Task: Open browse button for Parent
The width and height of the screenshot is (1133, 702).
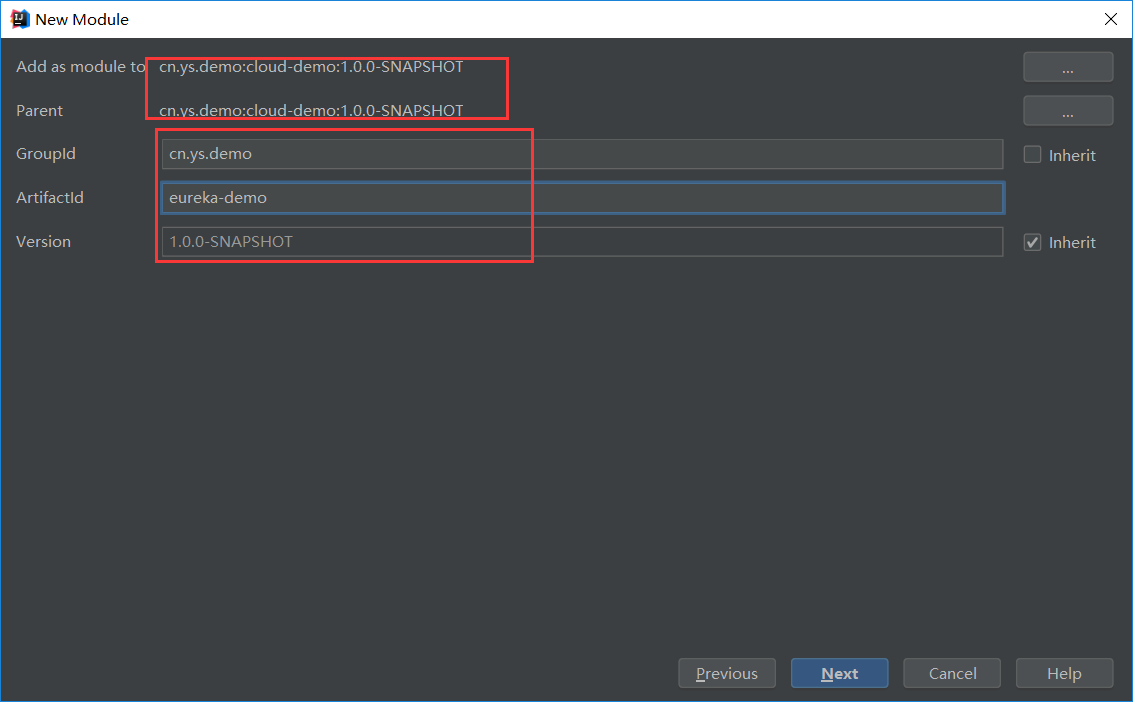Action: [1068, 111]
